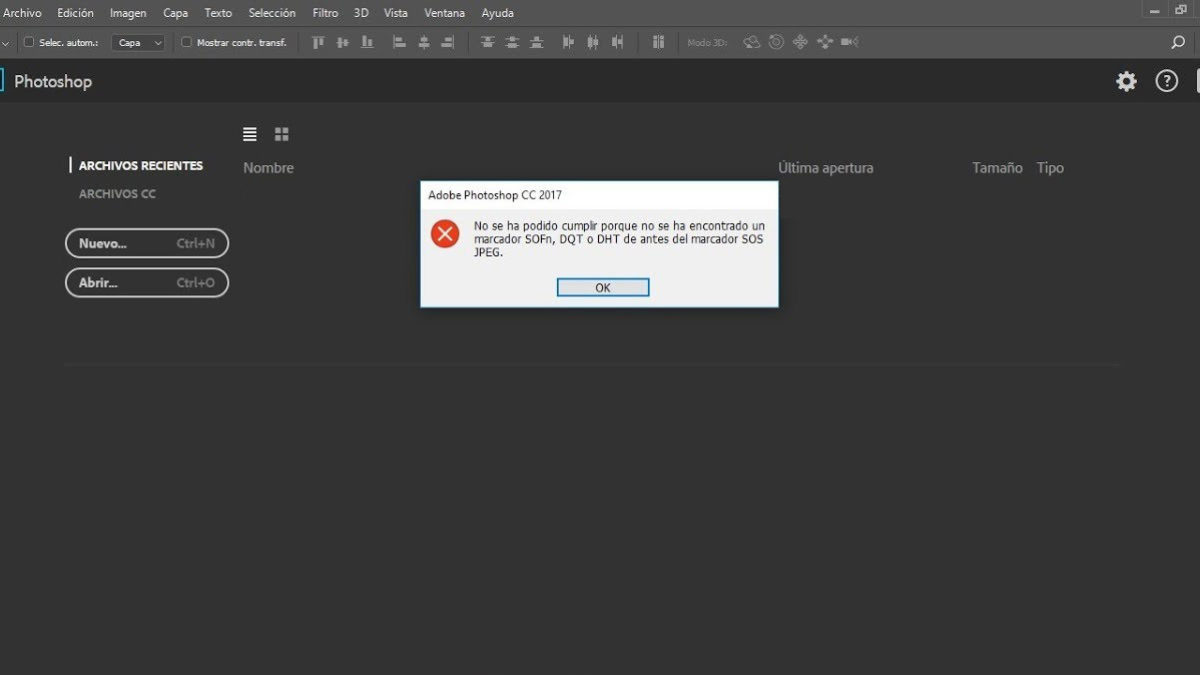The image size is (1200, 675).
Task: Open the 3D menu
Action: coord(361,13)
